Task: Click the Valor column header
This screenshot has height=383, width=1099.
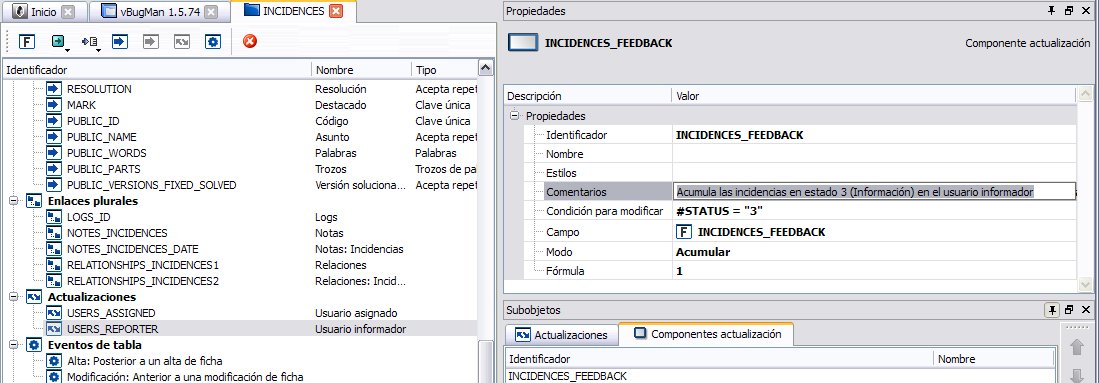Action: coord(873,96)
